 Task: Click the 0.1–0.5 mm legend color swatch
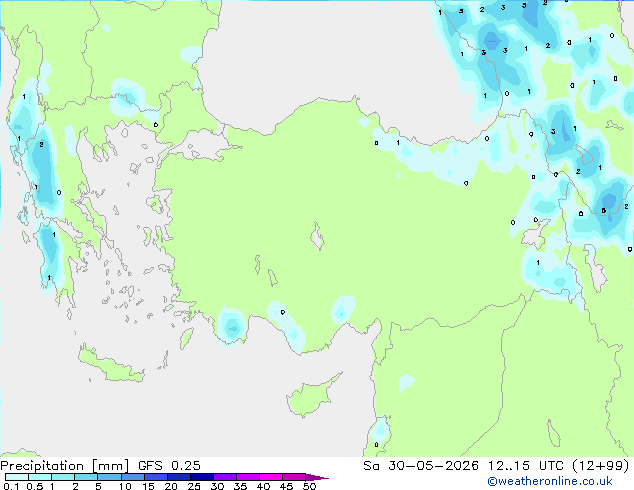click(17, 477)
